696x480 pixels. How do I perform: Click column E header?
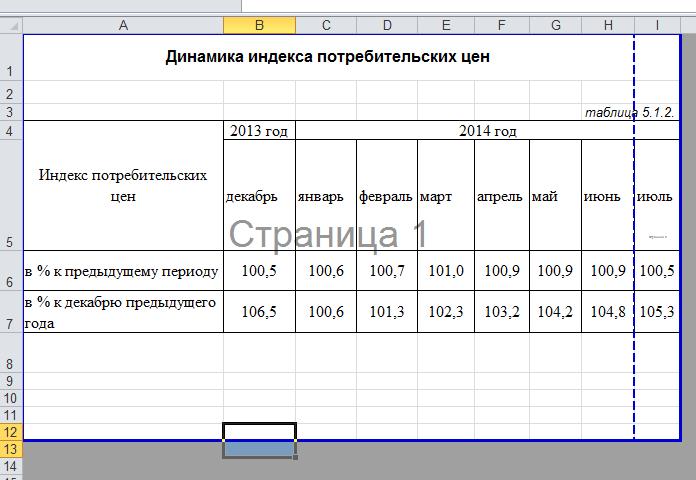pos(445,25)
